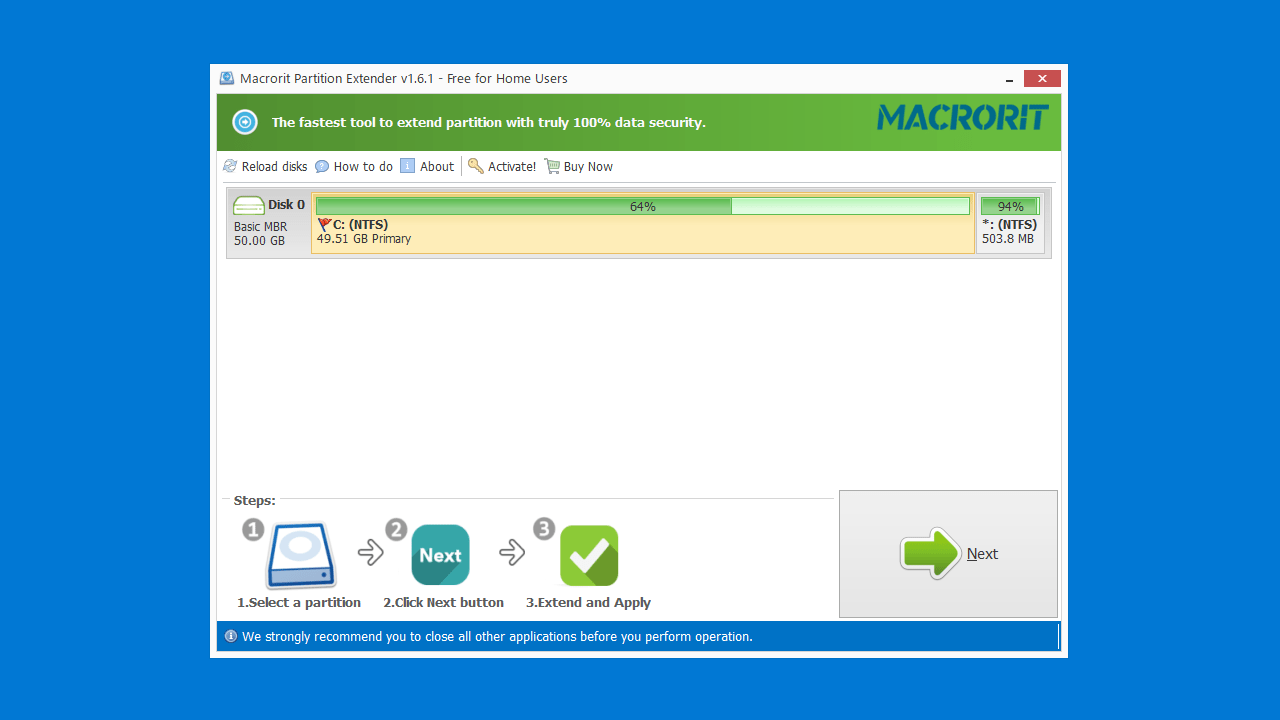Select the 503.8 MB *: (NTFS) partition

click(x=1010, y=223)
